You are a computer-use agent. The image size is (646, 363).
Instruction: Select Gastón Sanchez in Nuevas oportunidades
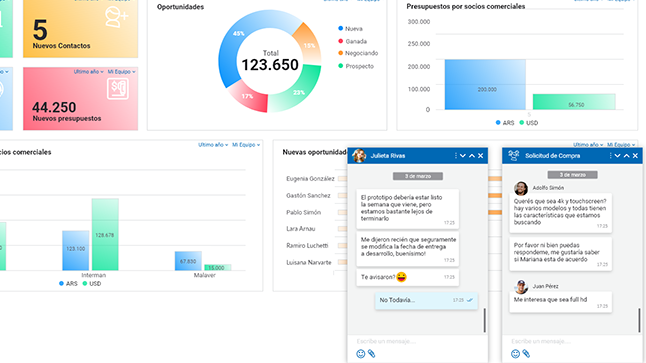[308, 195]
